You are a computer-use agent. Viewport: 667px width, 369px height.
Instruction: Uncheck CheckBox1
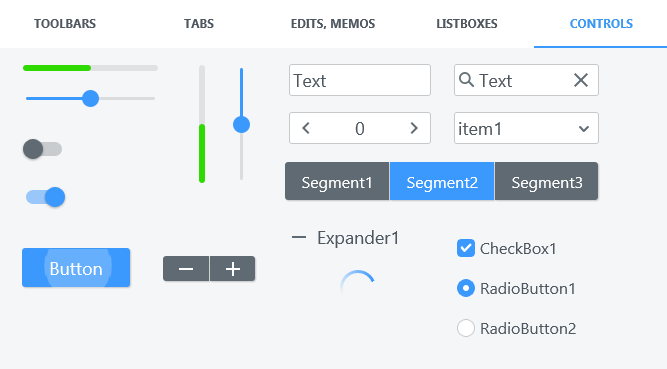click(466, 248)
